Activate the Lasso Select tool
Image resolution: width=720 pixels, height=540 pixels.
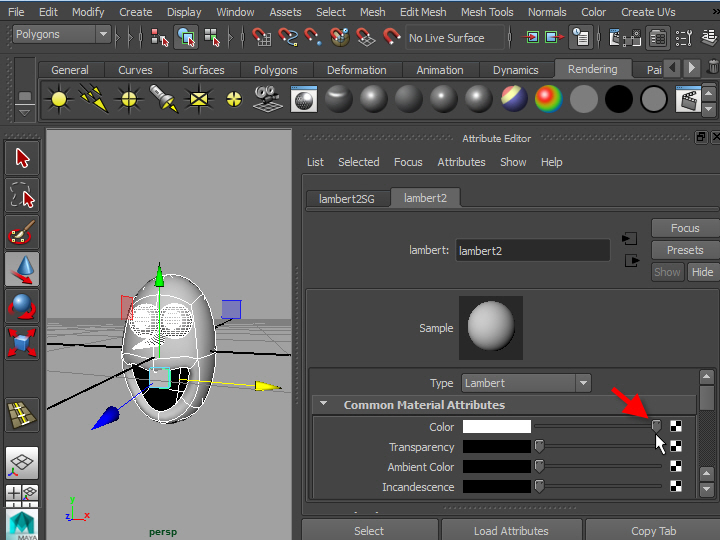click(x=22, y=195)
